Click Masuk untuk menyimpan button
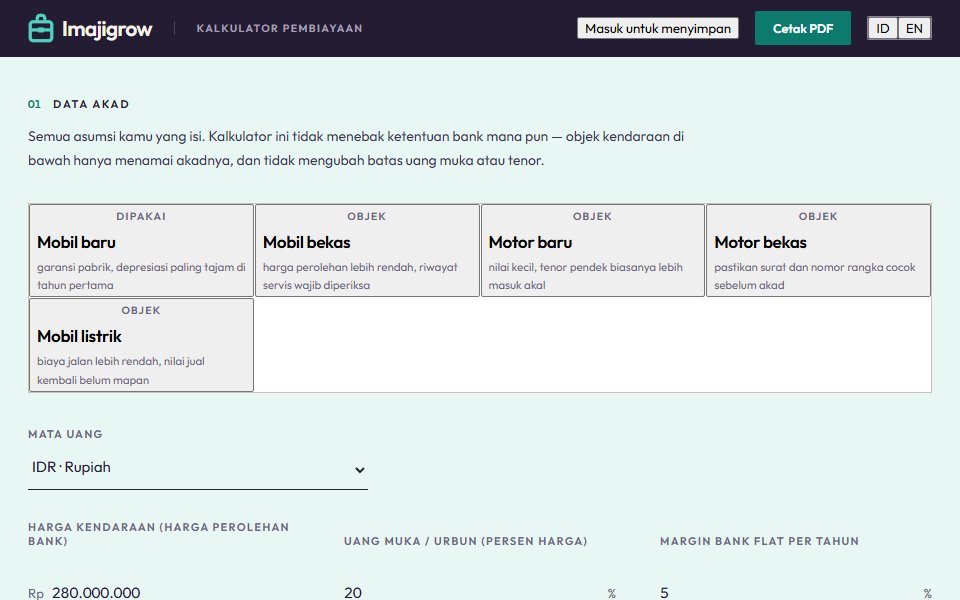Screen dimensions: 960x600 tap(658, 28)
